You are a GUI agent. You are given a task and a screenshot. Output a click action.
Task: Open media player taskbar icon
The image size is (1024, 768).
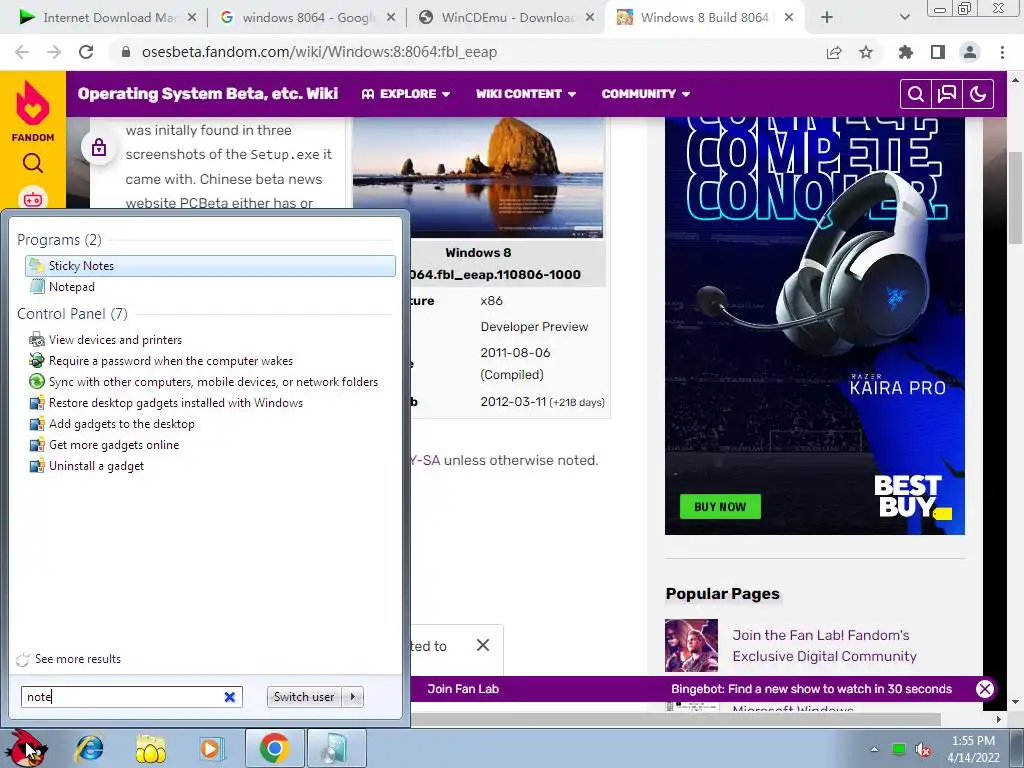211,748
